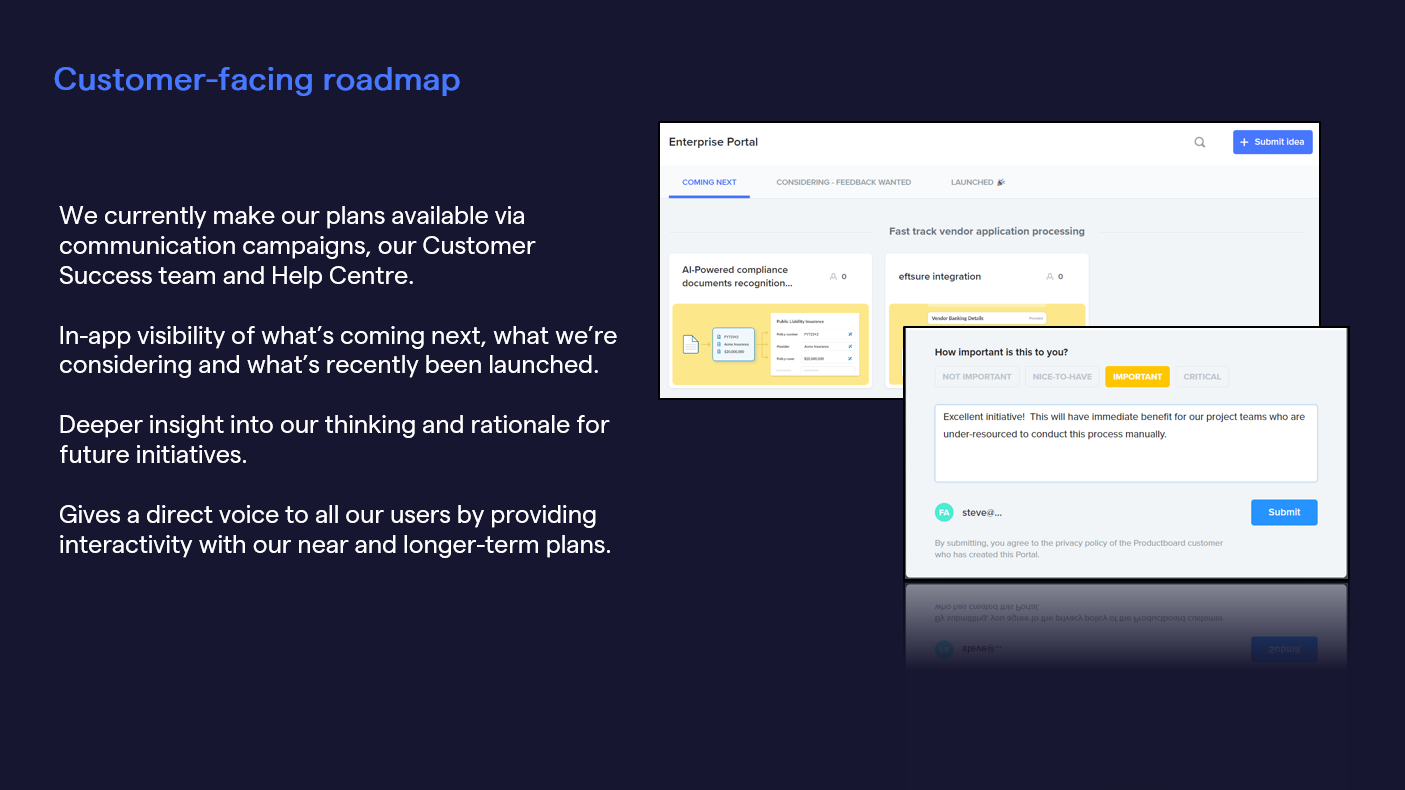Select the IMPORTANT importance level
The image size is (1405, 790).
click(1137, 376)
